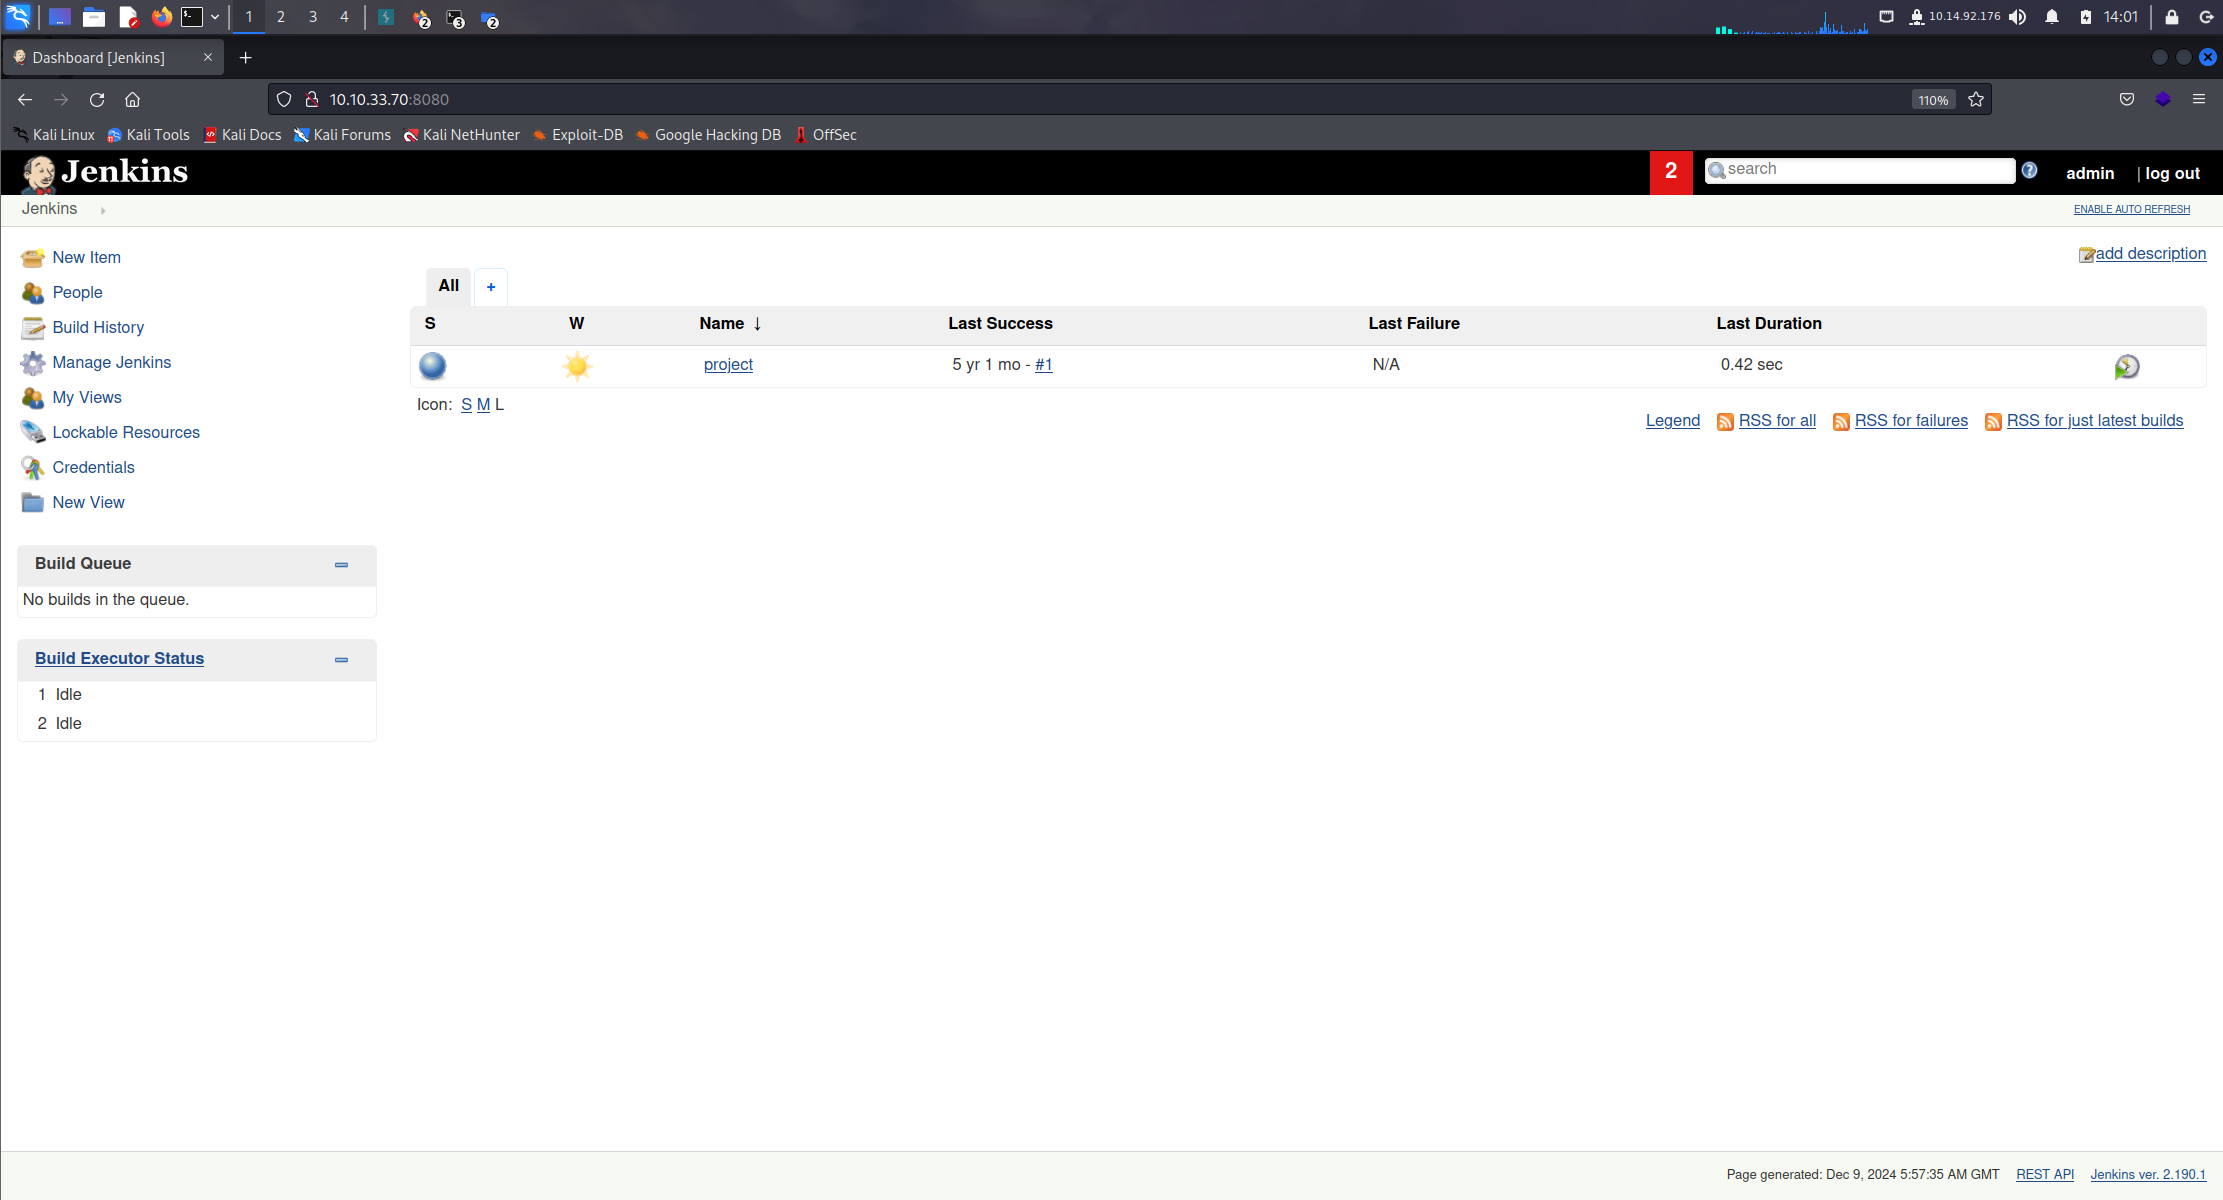Open Manage Jenkins gear icon
This screenshot has height=1200, width=2223.
(x=33, y=363)
